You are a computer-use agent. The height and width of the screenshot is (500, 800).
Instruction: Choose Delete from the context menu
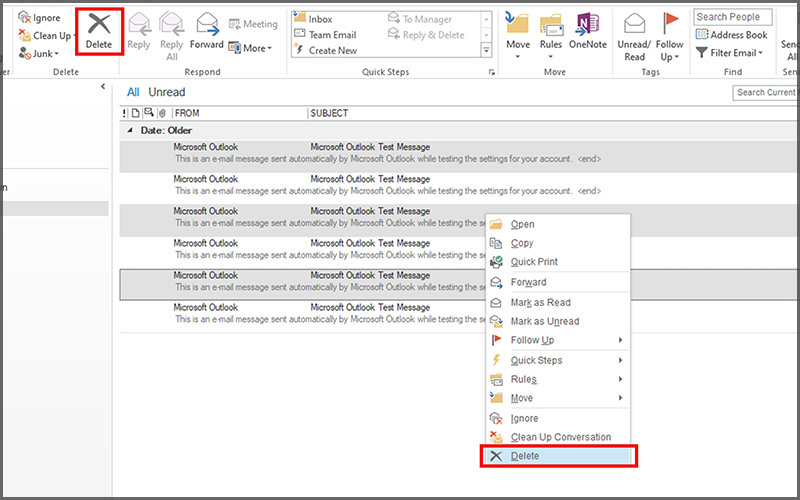[558, 456]
